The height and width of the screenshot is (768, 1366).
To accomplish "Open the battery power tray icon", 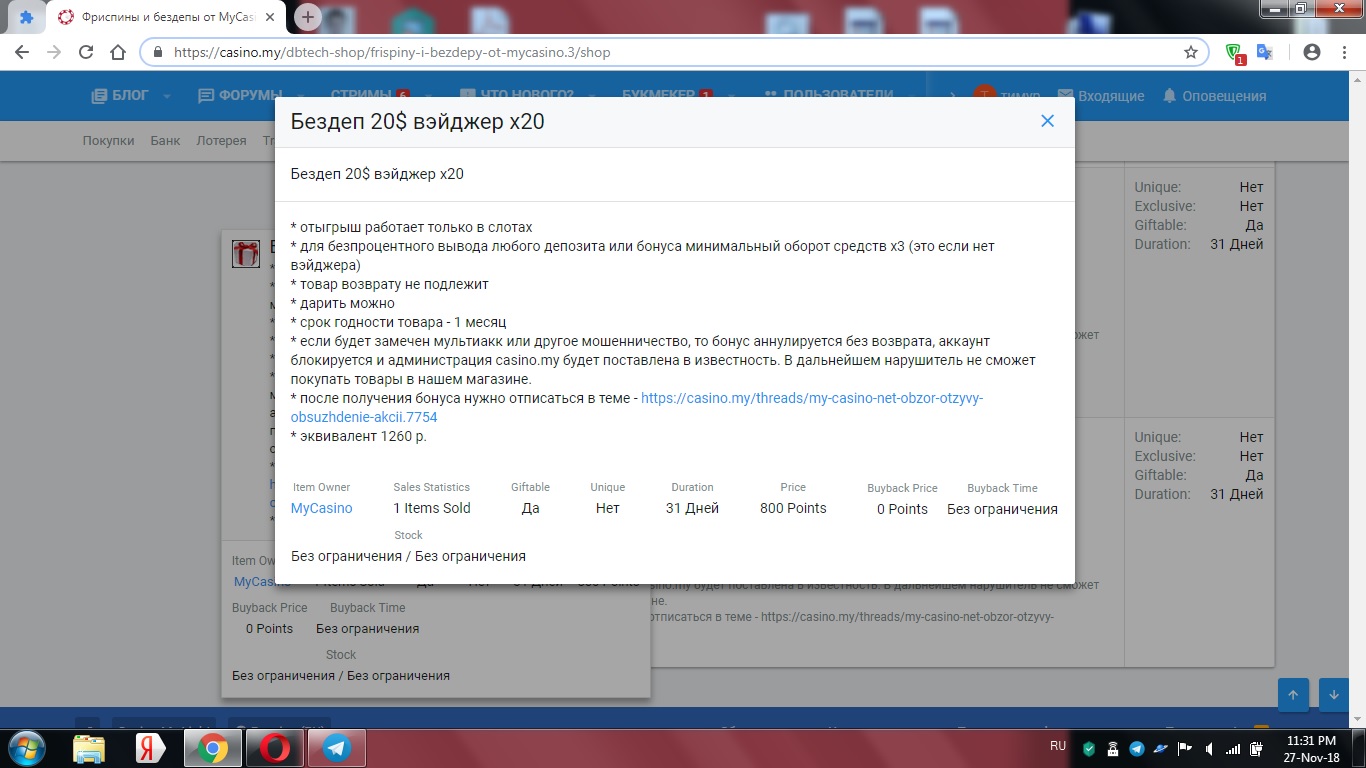I will 1257,748.
